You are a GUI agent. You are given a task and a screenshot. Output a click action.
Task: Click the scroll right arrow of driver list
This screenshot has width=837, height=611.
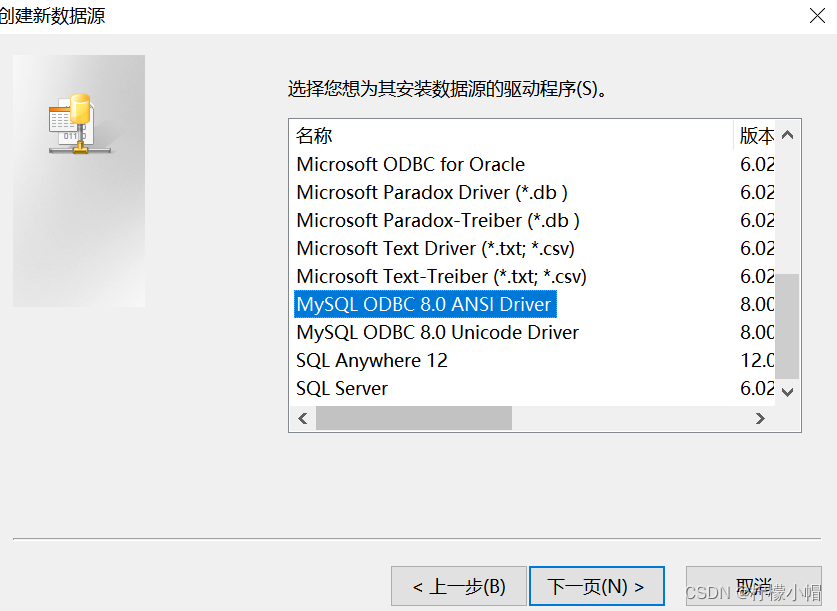click(x=760, y=418)
